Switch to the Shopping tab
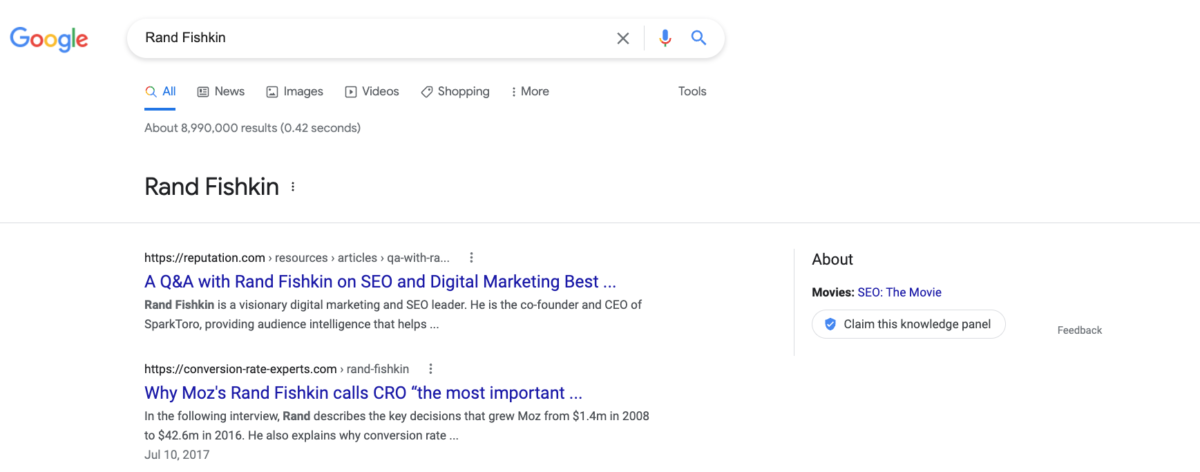The image size is (1200, 472). (x=455, y=91)
